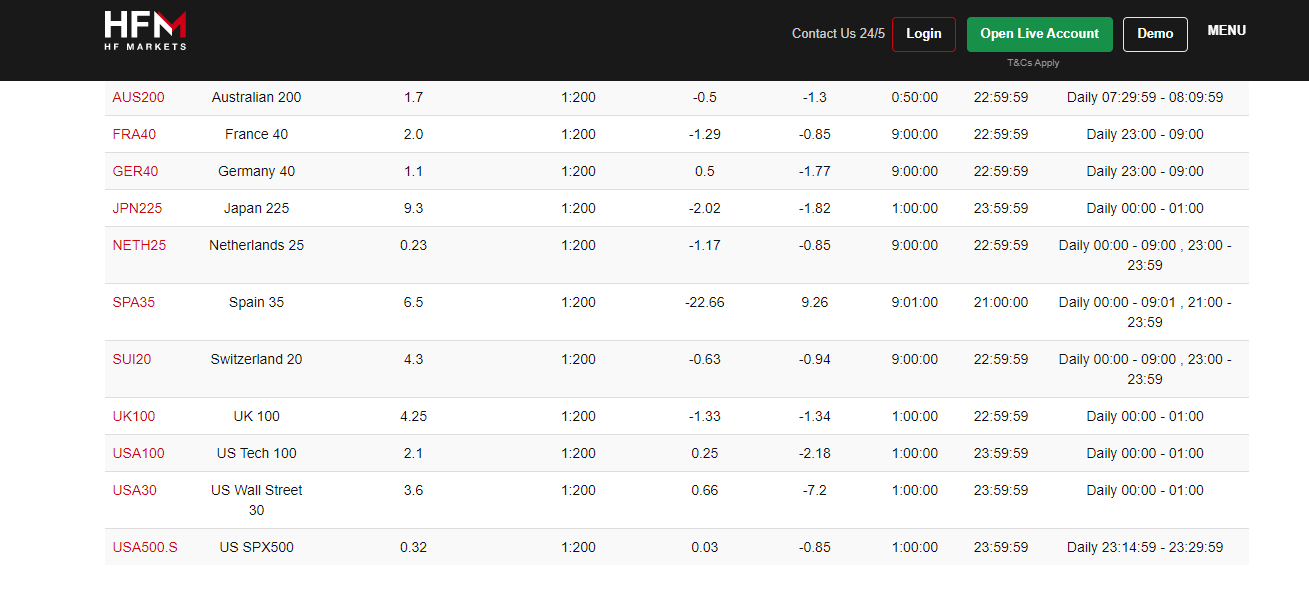
Task: Click the -1.77 swap value in GER40 row
Action: (815, 171)
